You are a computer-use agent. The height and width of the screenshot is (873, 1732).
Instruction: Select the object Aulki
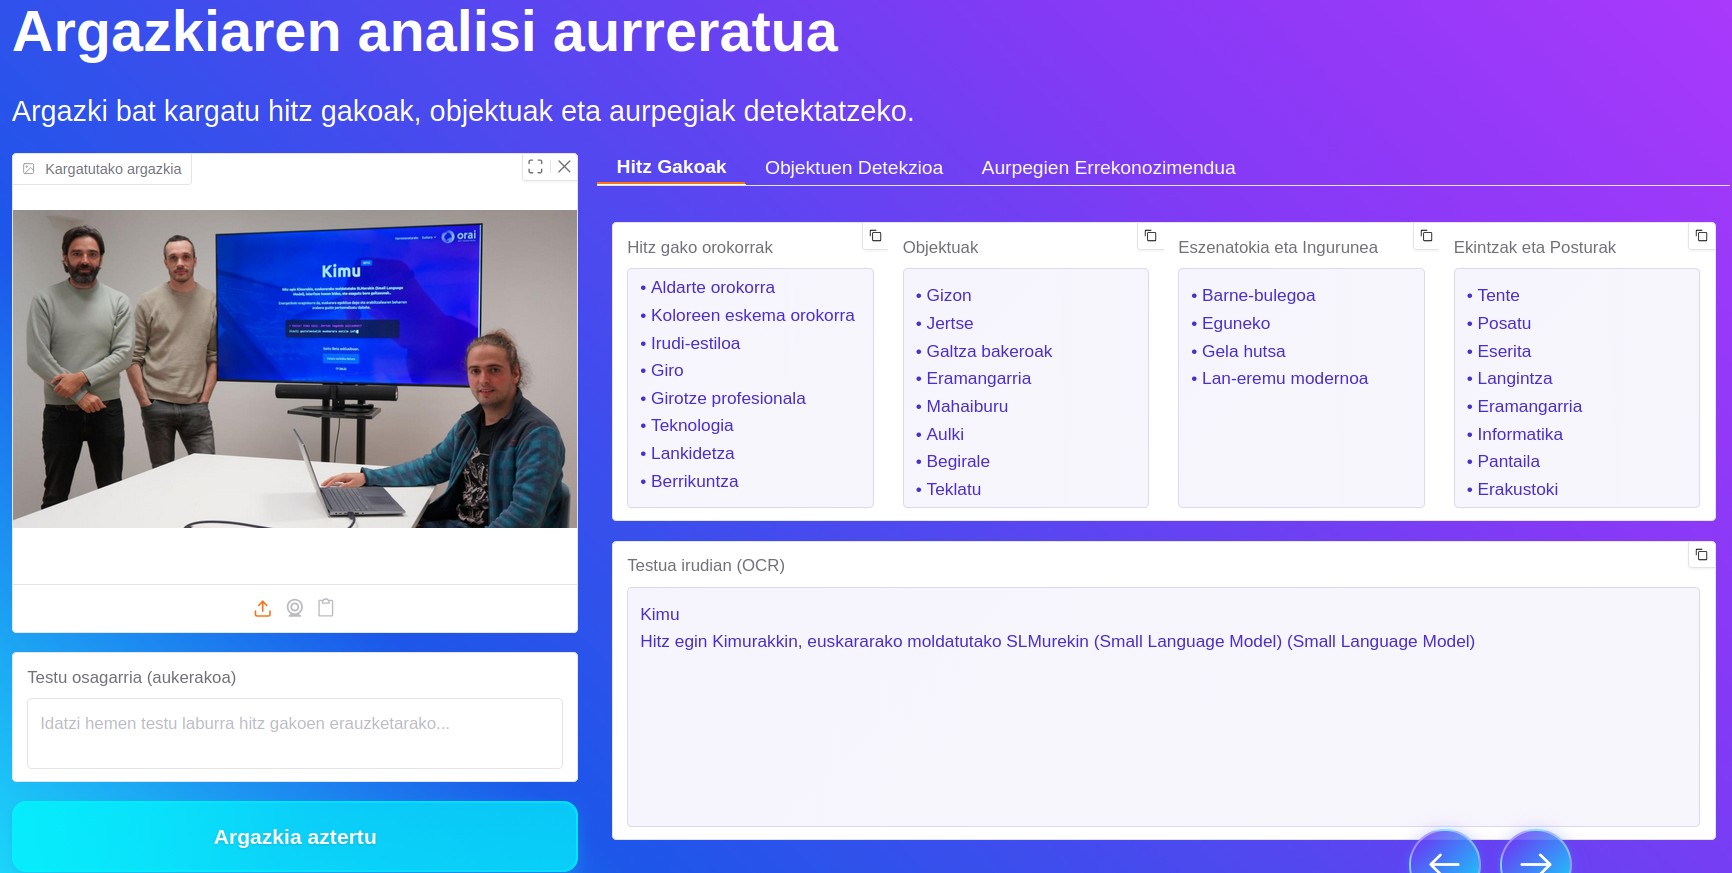(945, 434)
